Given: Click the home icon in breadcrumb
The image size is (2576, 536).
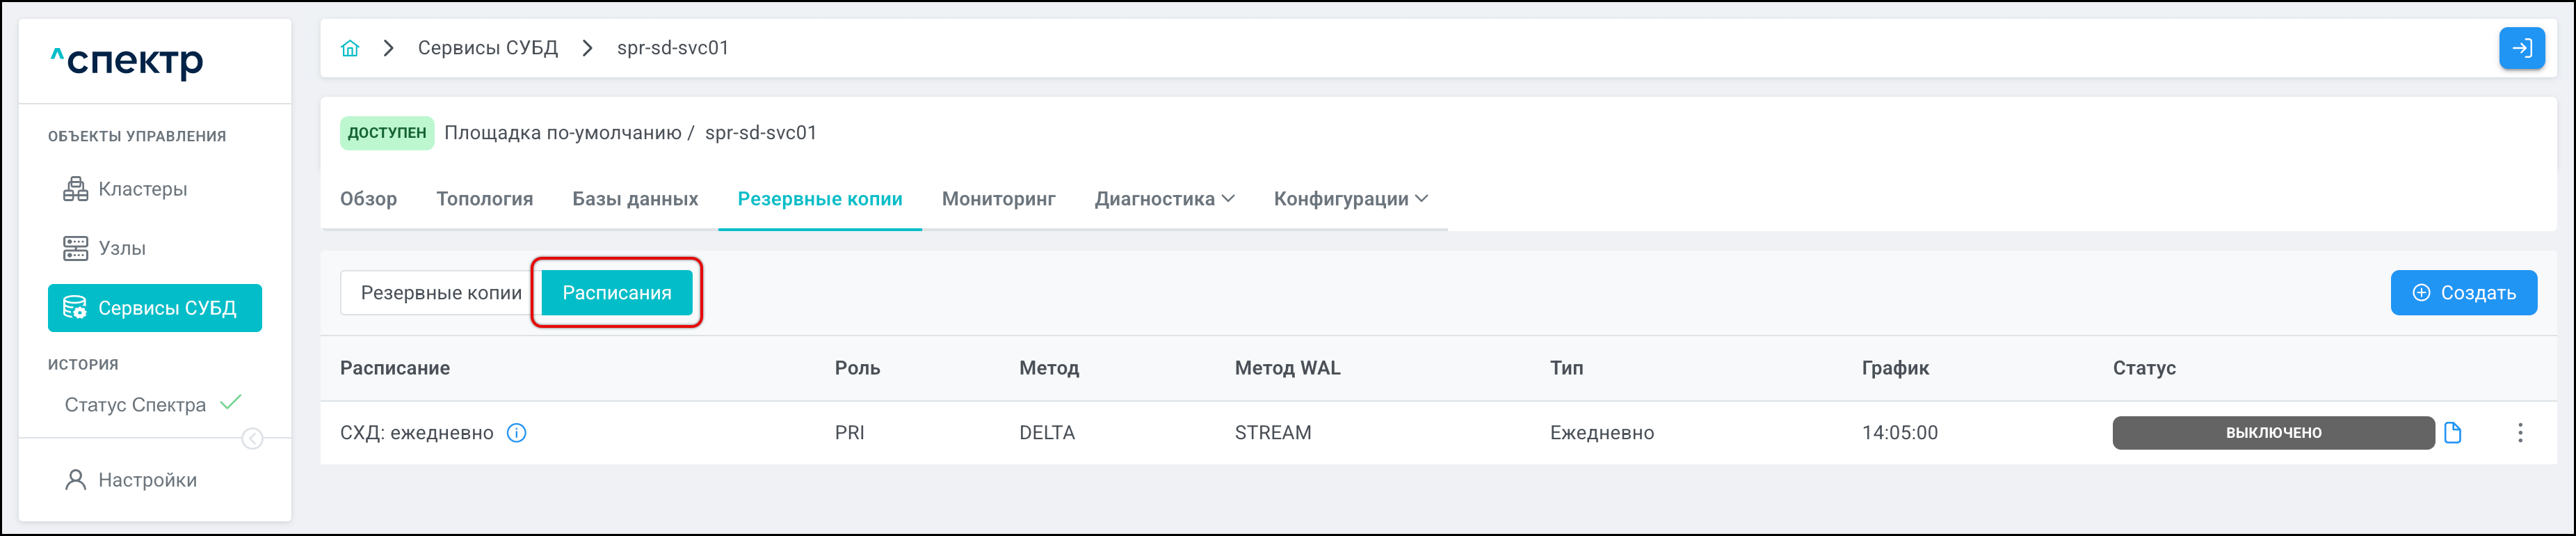Looking at the screenshot, I should point(349,48).
